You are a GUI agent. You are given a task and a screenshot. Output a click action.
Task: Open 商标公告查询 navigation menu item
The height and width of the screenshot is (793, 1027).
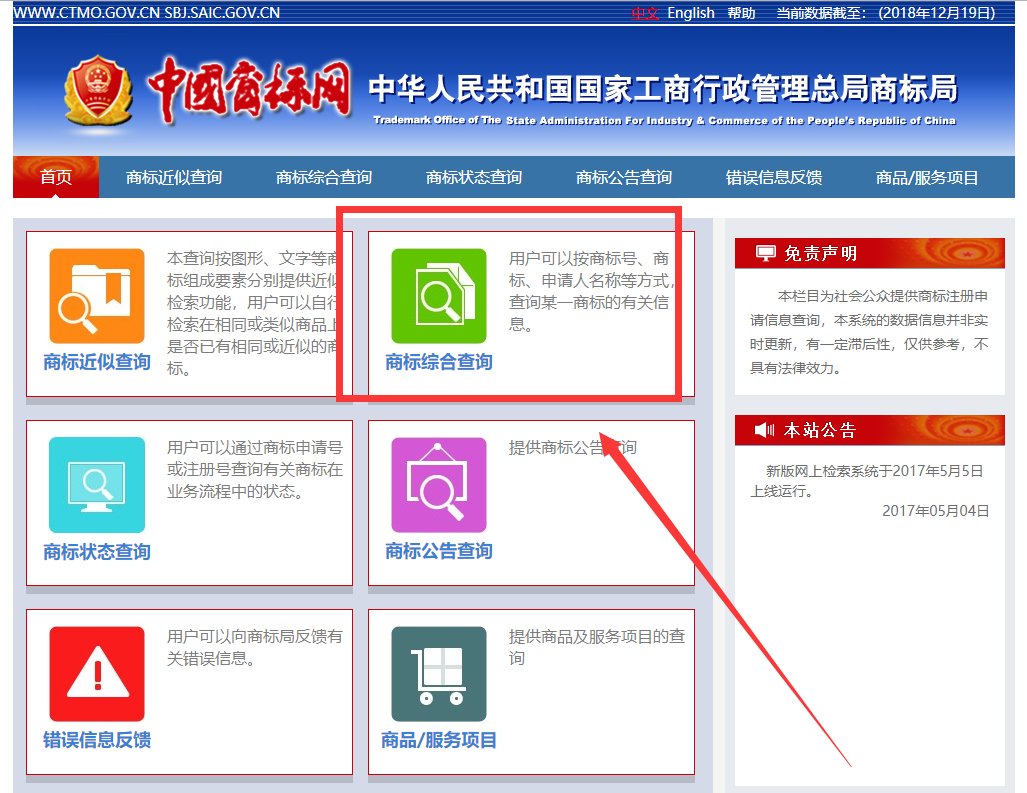pyautogui.click(x=624, y=178)
